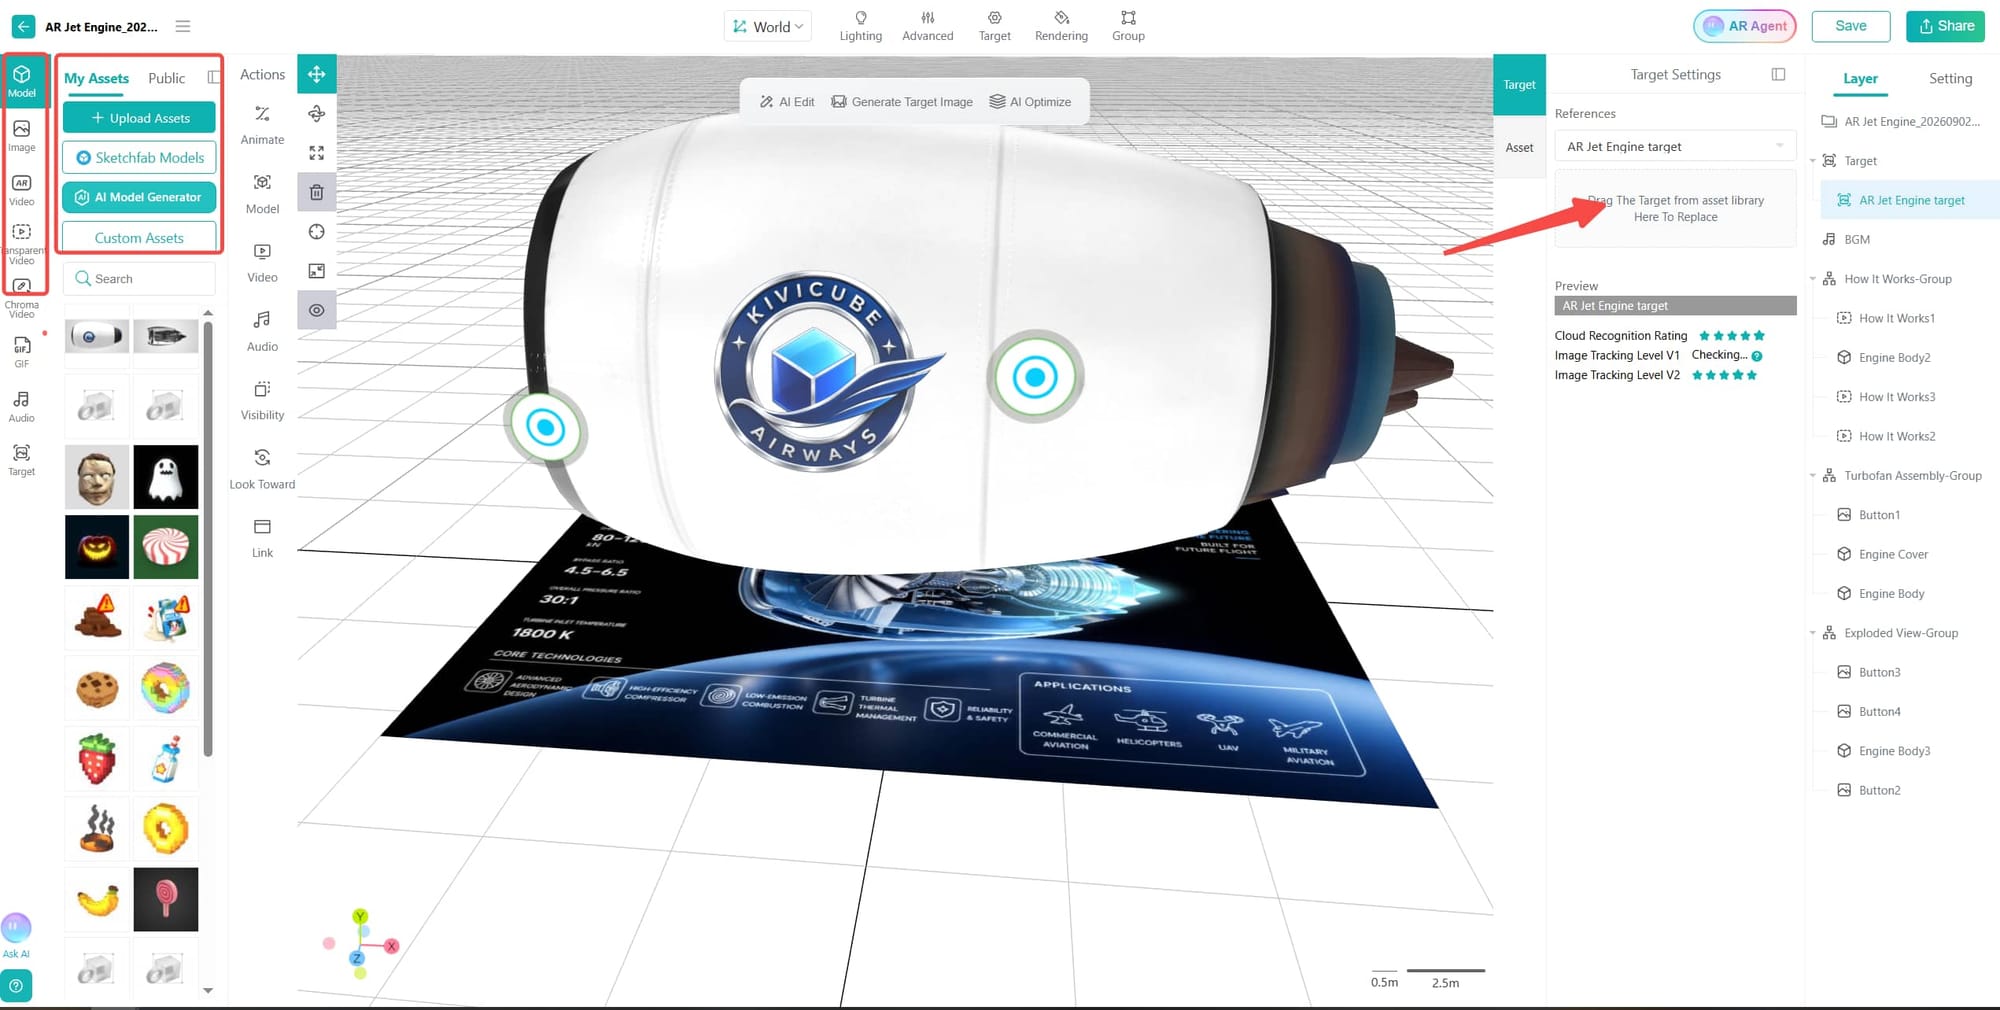
Task: Click the help question mark icon
Action: 16,986
